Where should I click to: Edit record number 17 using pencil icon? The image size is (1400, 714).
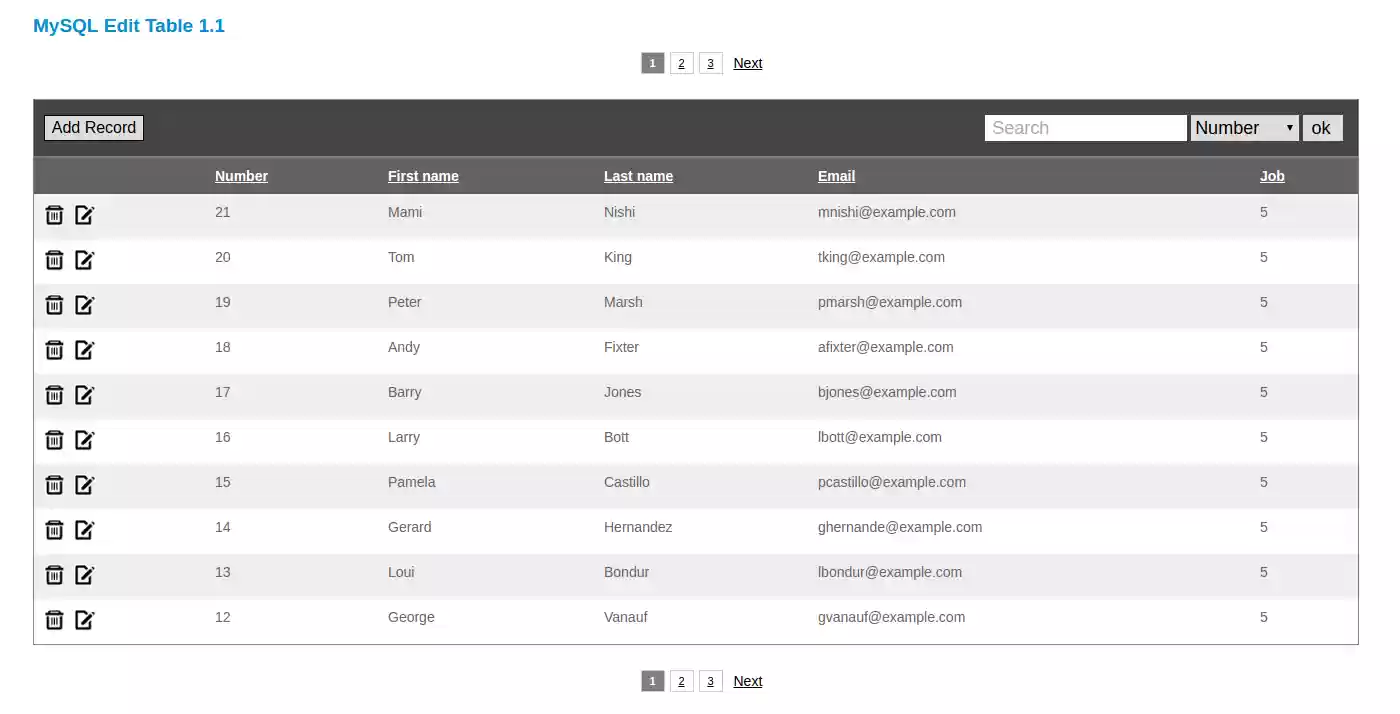point(85,394)
